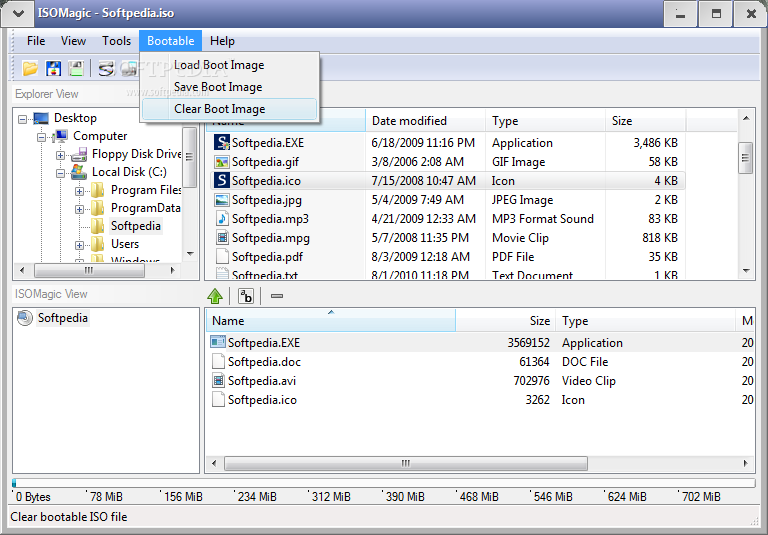This screenshot has height=535, width=768.
Task: Expand the Floppy Disk Drive node
Action: [60, 155]
